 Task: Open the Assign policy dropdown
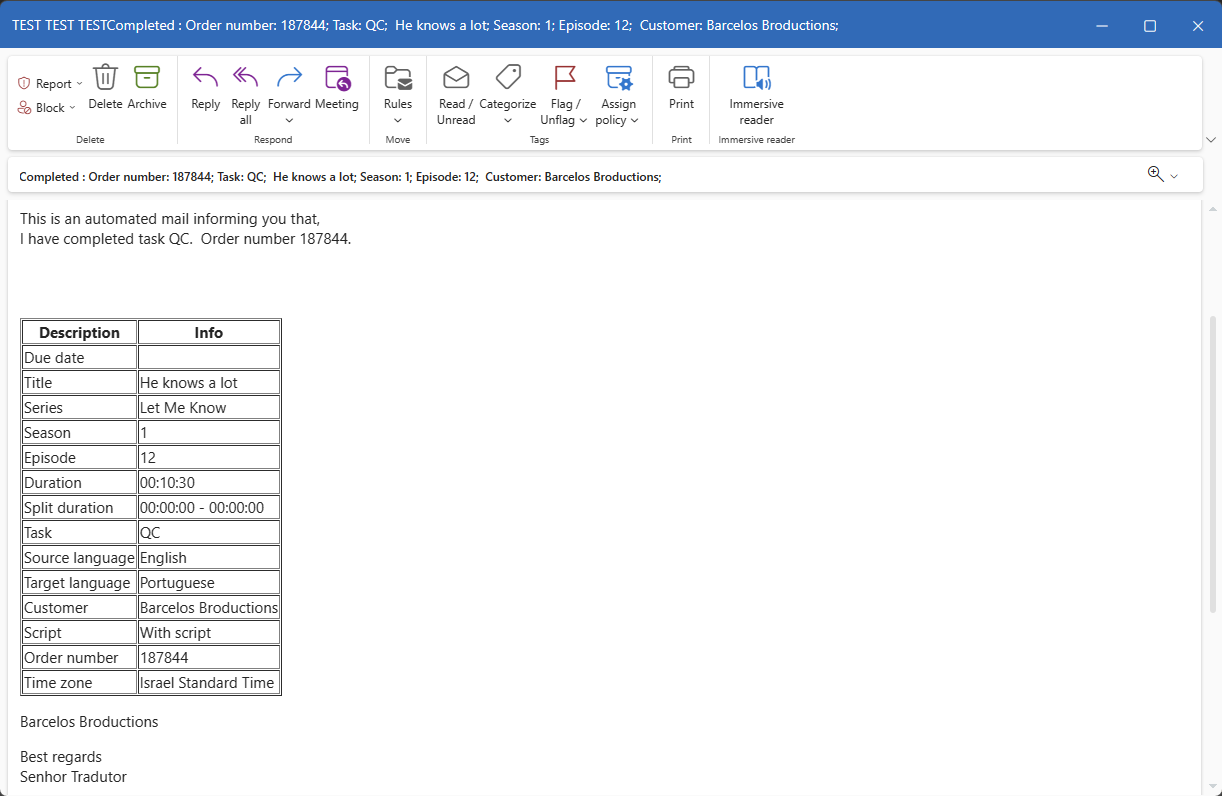point(635,120)
